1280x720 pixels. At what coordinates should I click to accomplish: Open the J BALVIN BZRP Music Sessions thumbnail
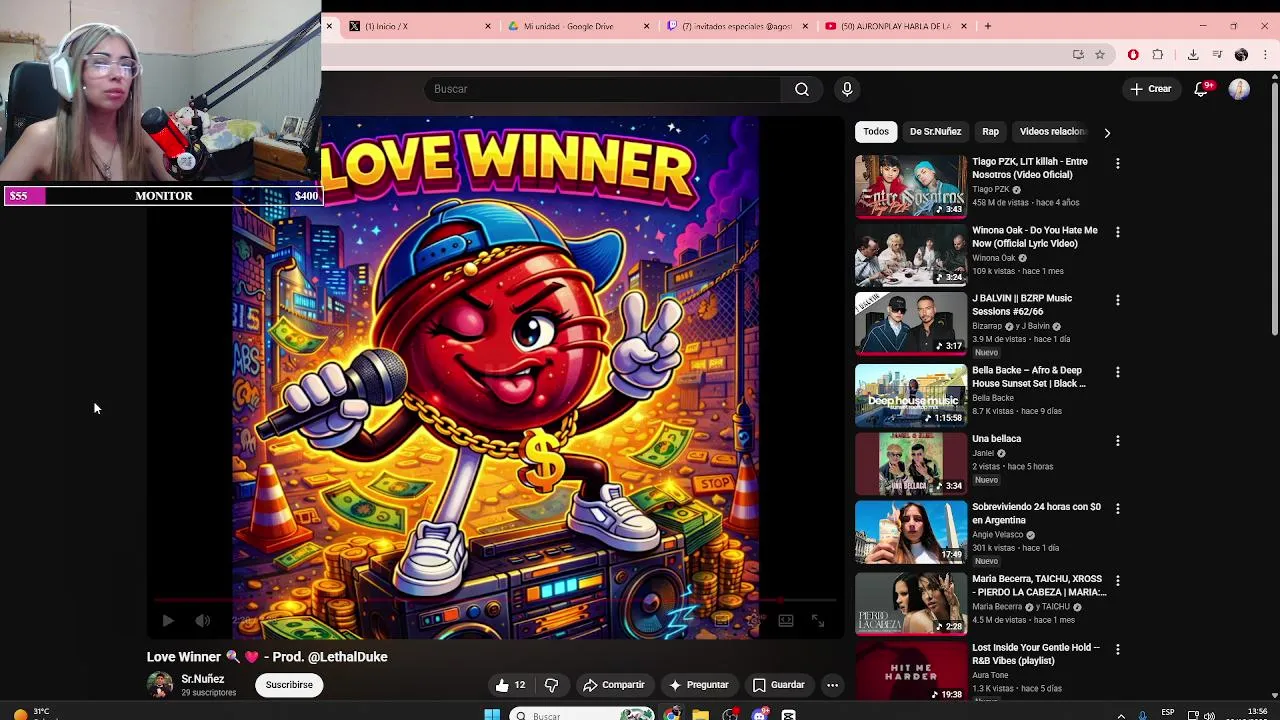pyautogui.click(x=911, y=323)
